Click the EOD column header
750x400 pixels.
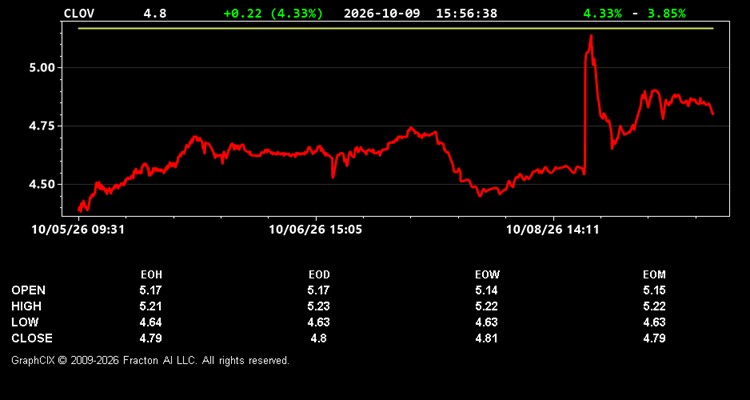(x=319, y=275)
